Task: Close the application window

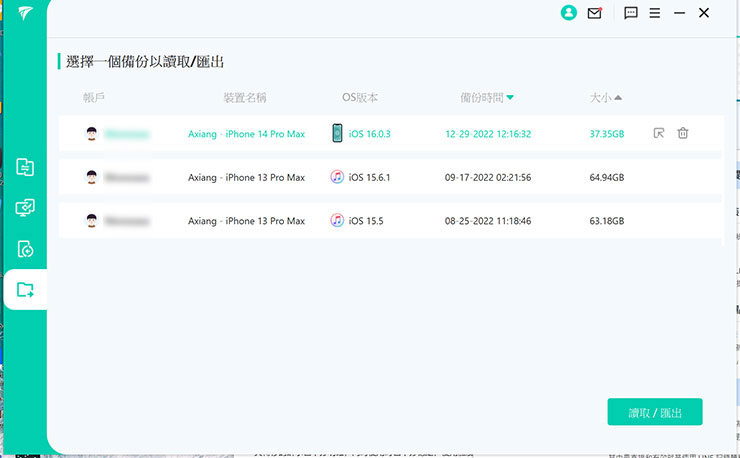Action: point(704,13)
